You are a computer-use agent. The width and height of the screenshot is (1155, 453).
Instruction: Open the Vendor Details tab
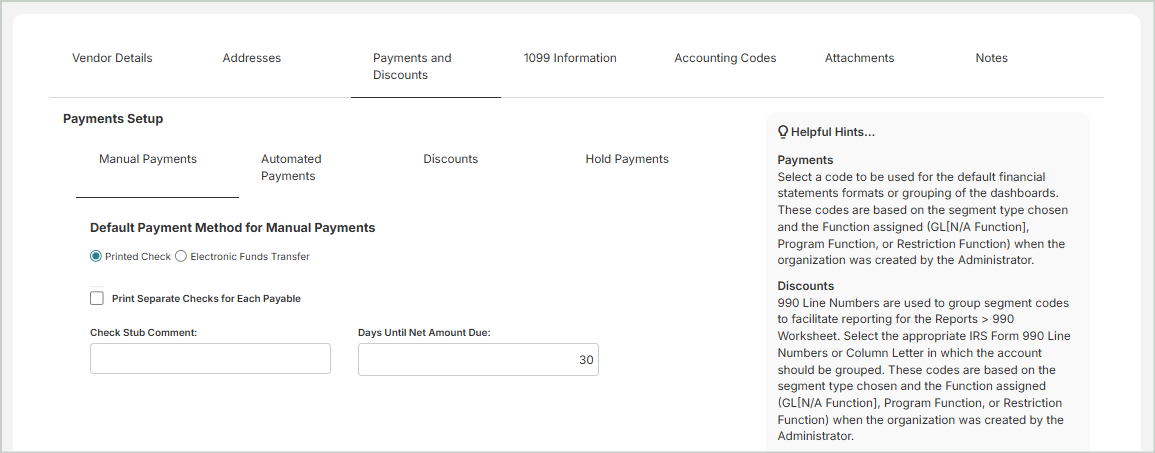(112, 58)
